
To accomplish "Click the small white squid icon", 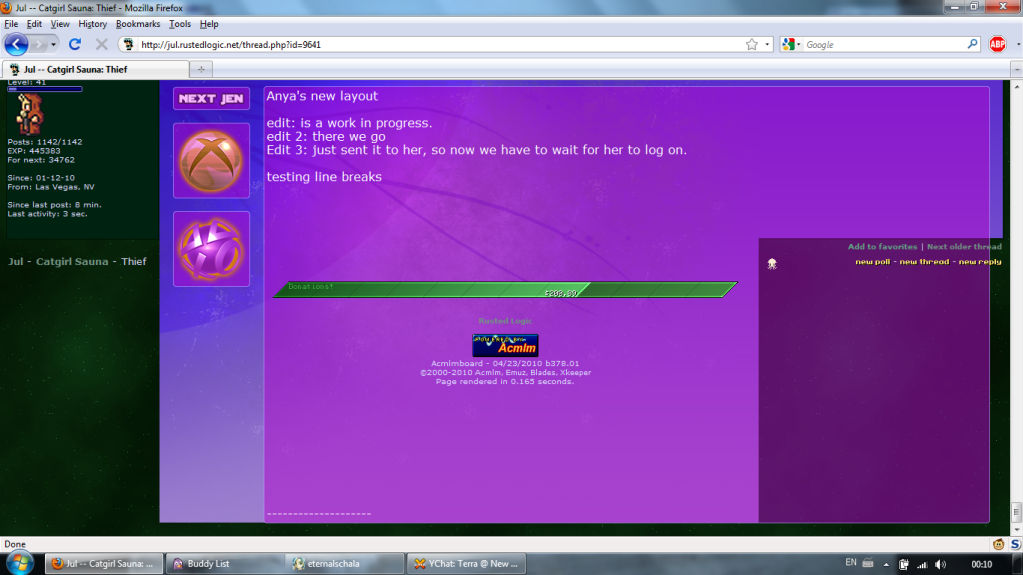I will (x=772, y=263).
